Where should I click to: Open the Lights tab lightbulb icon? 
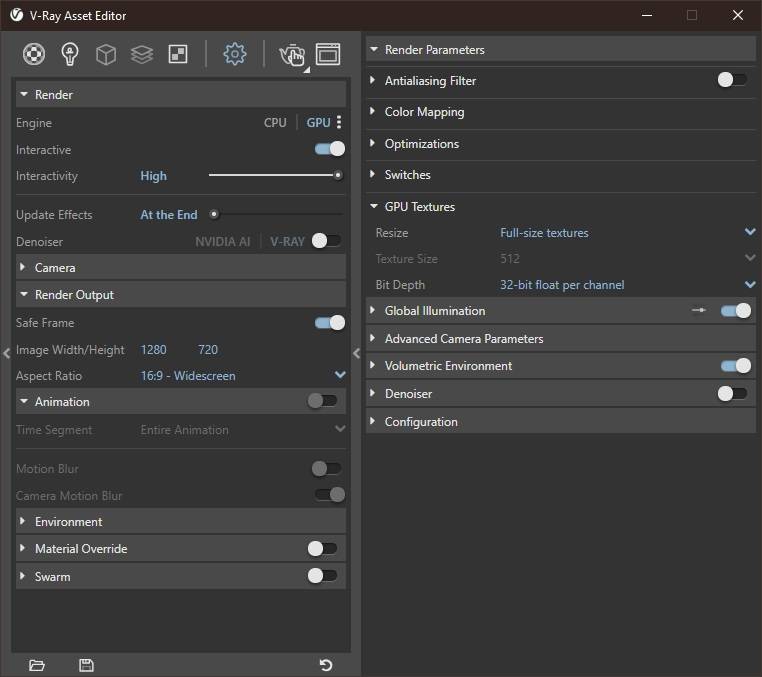69,54
